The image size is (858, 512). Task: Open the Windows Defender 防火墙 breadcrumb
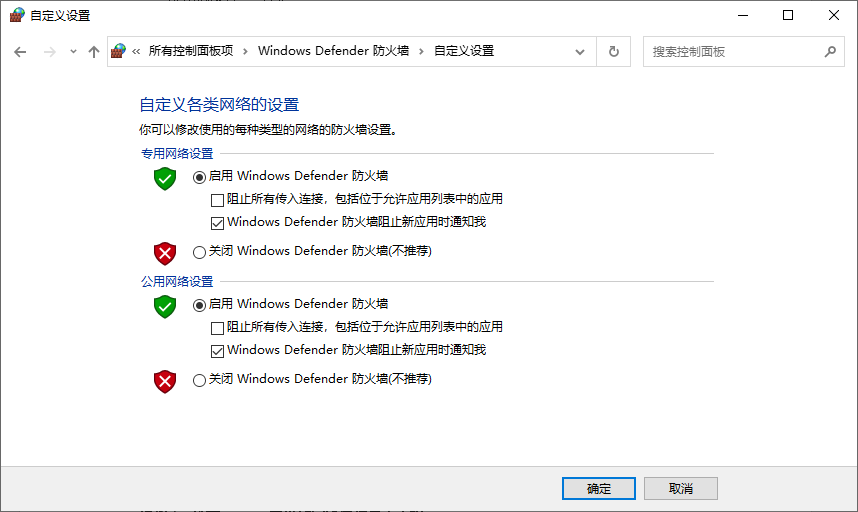(334, 51)
